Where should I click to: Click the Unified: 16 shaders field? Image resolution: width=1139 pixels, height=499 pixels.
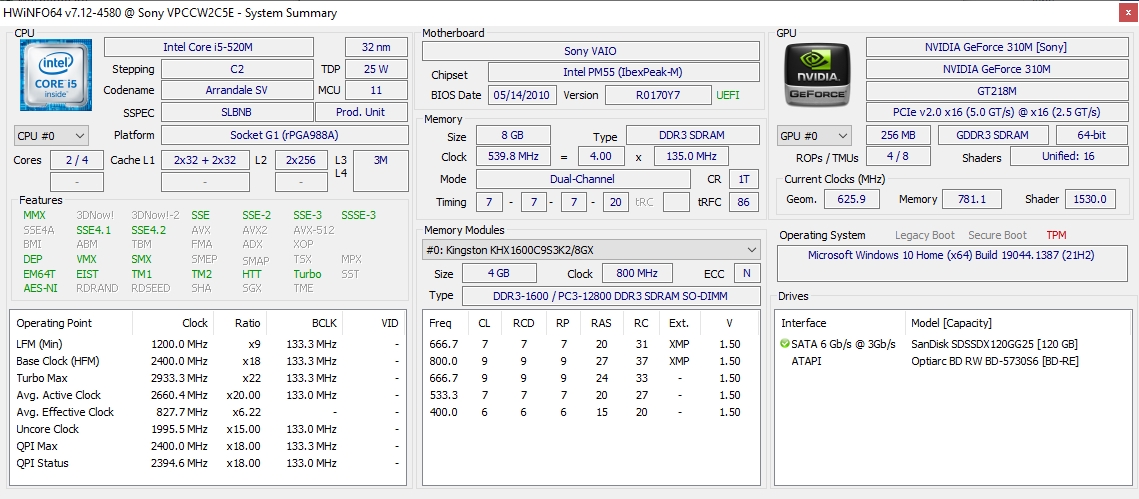1067,157
